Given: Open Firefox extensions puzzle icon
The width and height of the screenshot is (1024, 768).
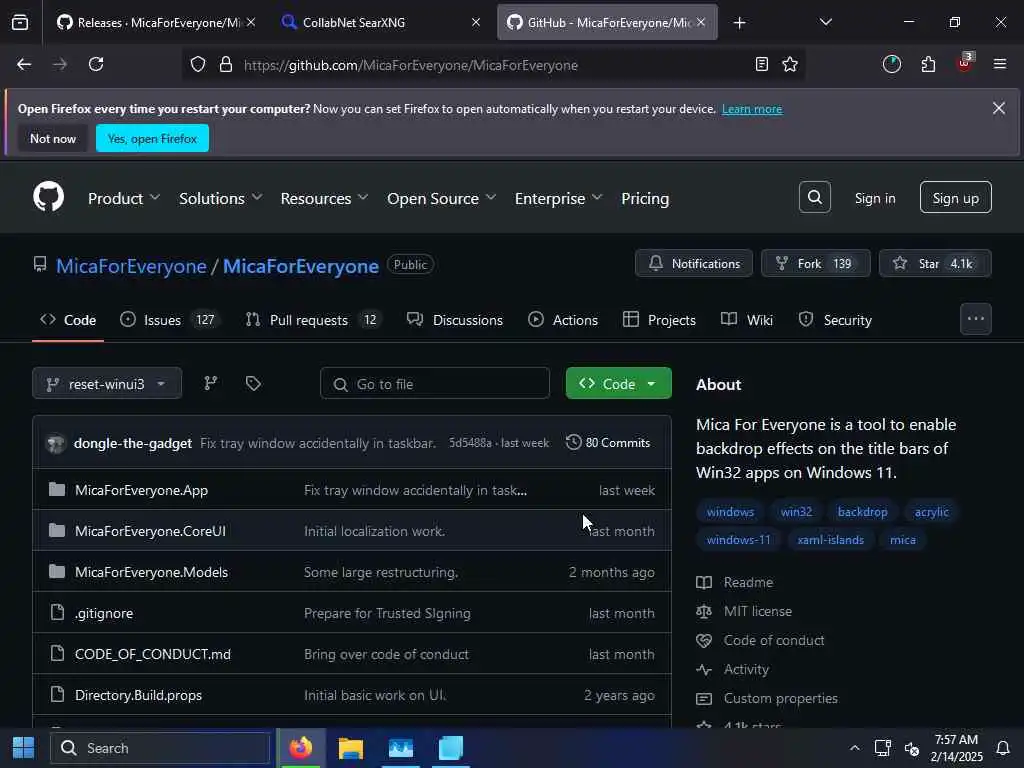Looking at the screenshot, I should (928, 64).
